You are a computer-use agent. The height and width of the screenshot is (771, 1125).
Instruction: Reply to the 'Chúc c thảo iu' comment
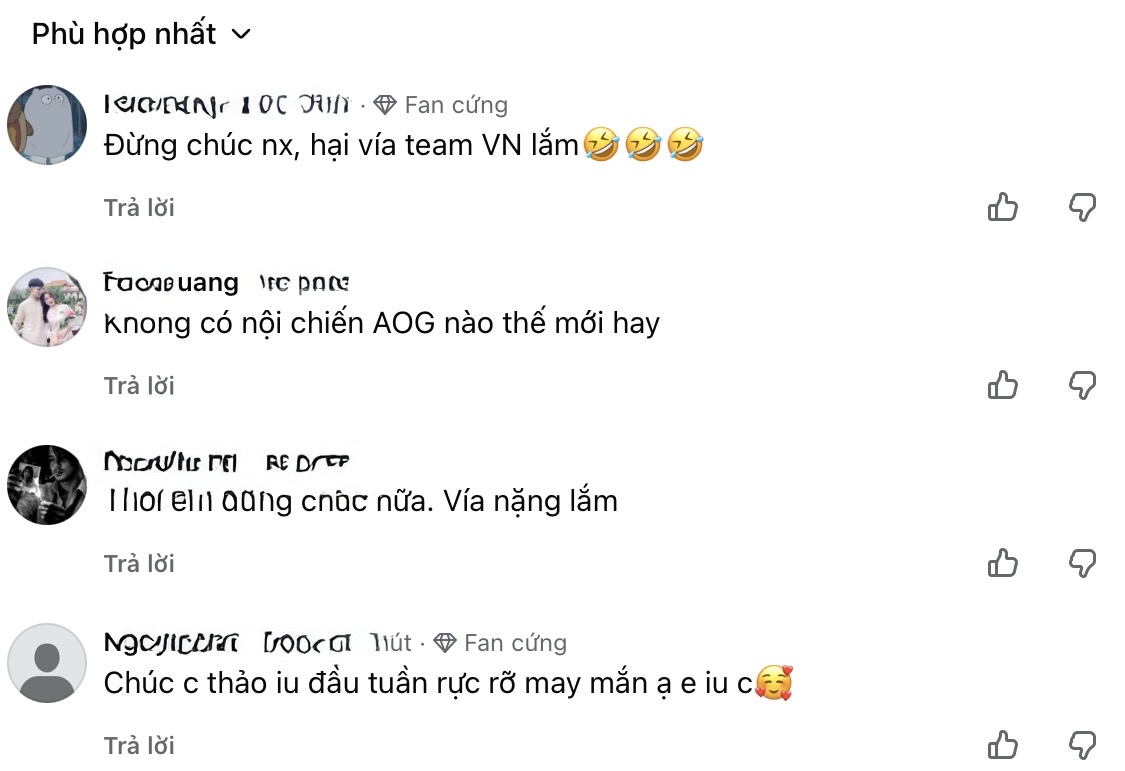[x=139, y=745]
